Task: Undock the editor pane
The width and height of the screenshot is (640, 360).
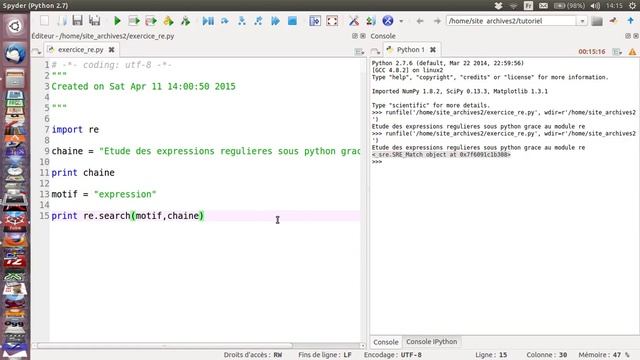Action: pos(355,36)
